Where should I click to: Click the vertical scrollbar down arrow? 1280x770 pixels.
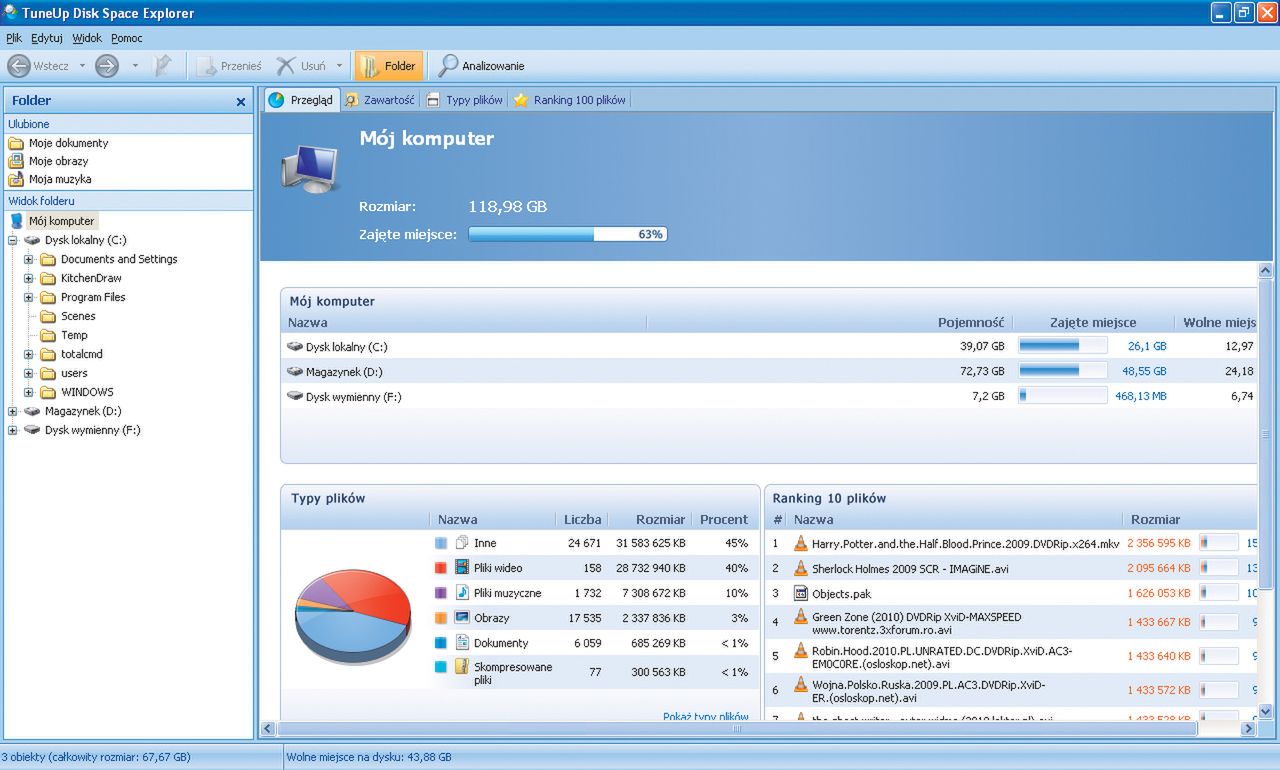click(x=1265, y=711)
